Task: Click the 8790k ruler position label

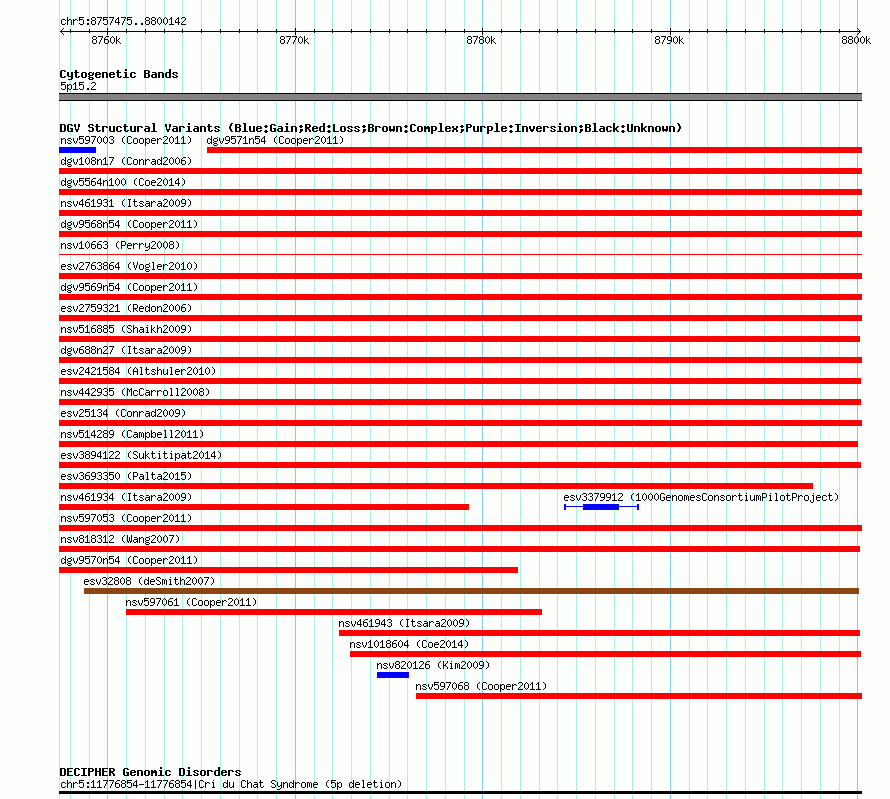Action: tap(669, 40)
